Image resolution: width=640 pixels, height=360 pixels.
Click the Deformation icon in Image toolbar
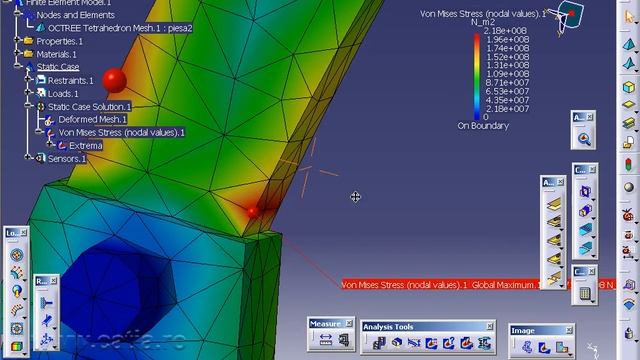click(x=527, y=347)
